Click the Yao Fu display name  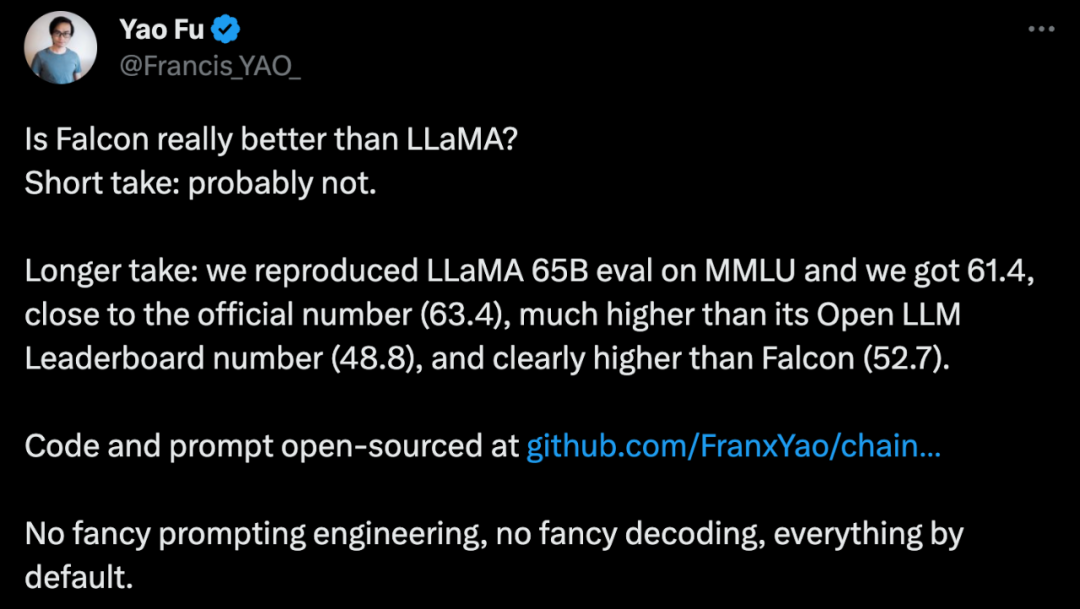point(162,30)
